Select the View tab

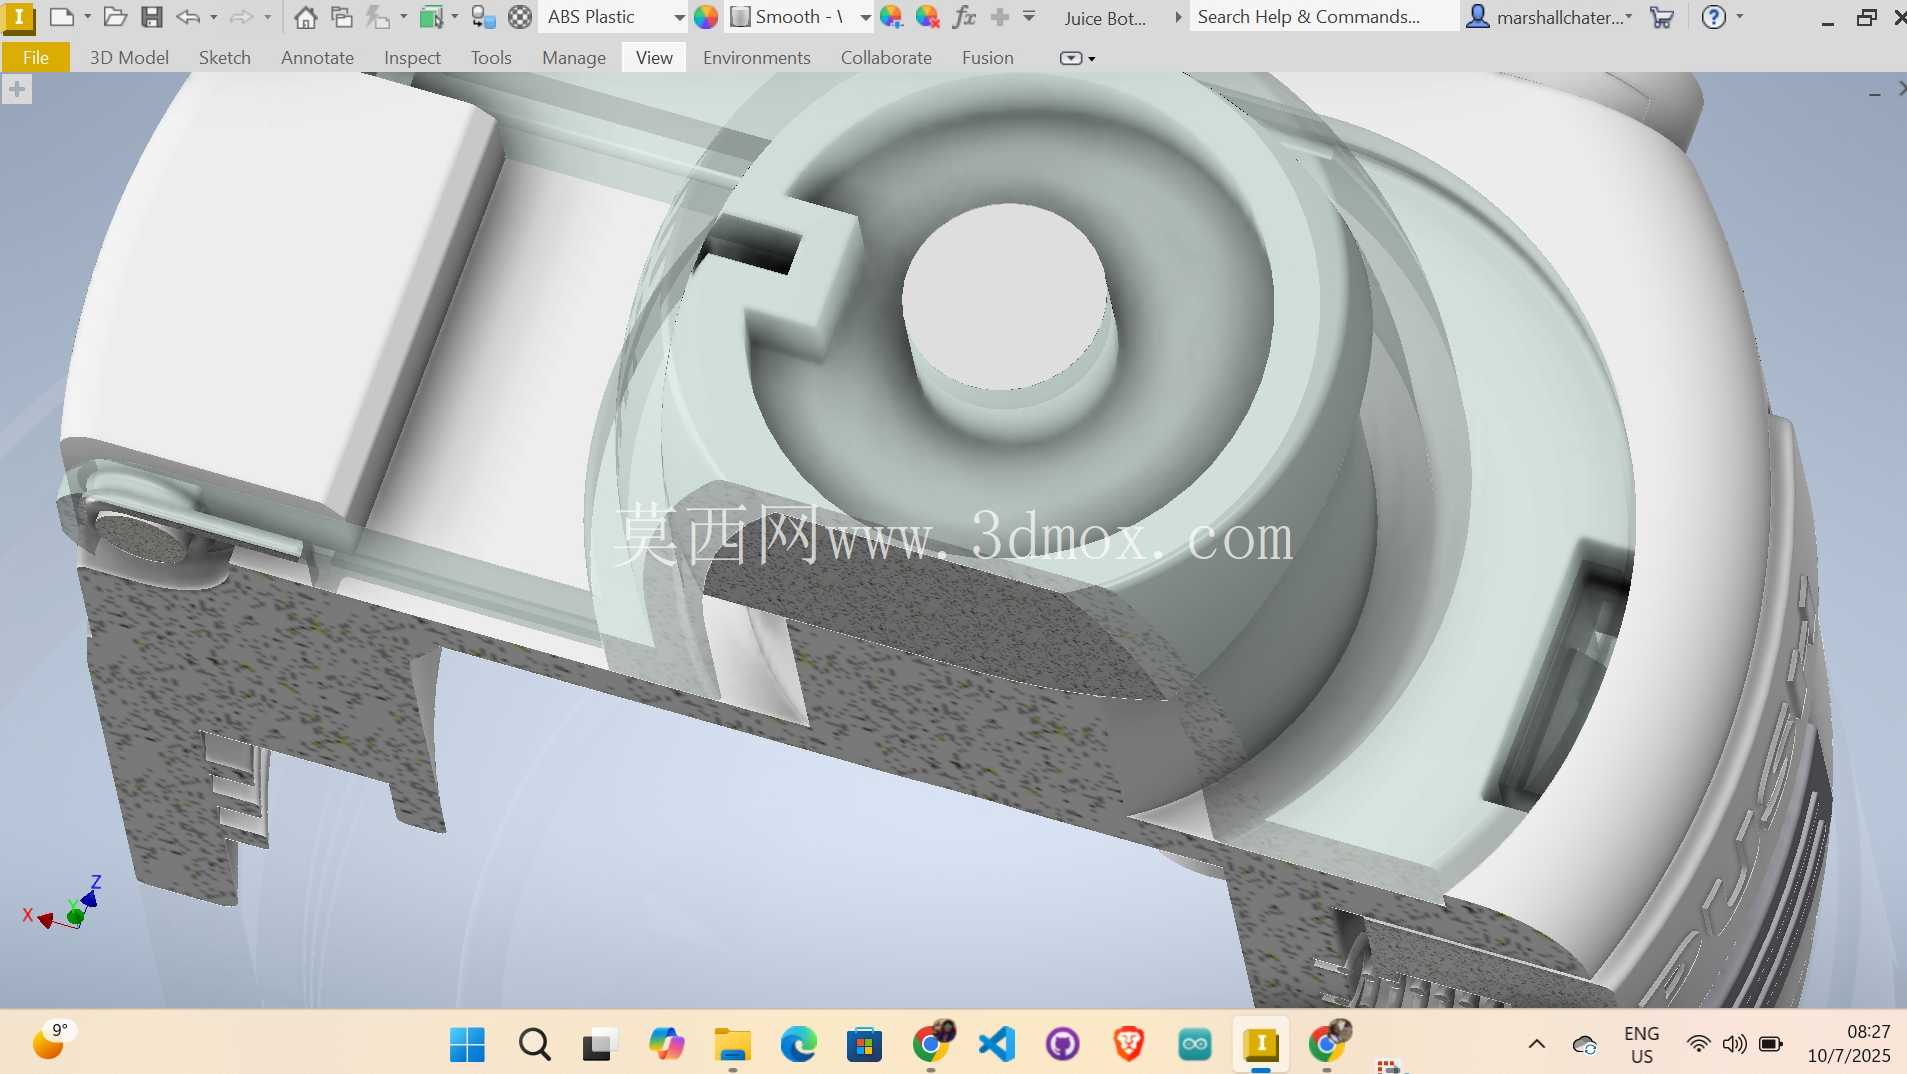tap(654, 57)
